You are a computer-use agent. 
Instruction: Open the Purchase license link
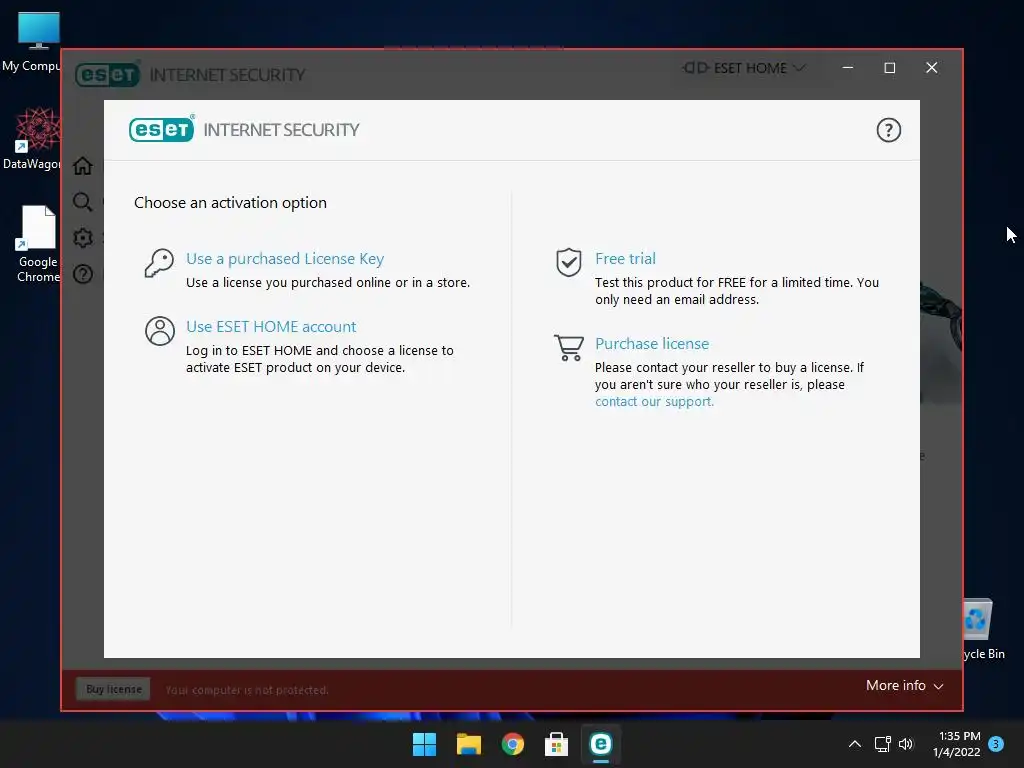[x=652, y=344]
